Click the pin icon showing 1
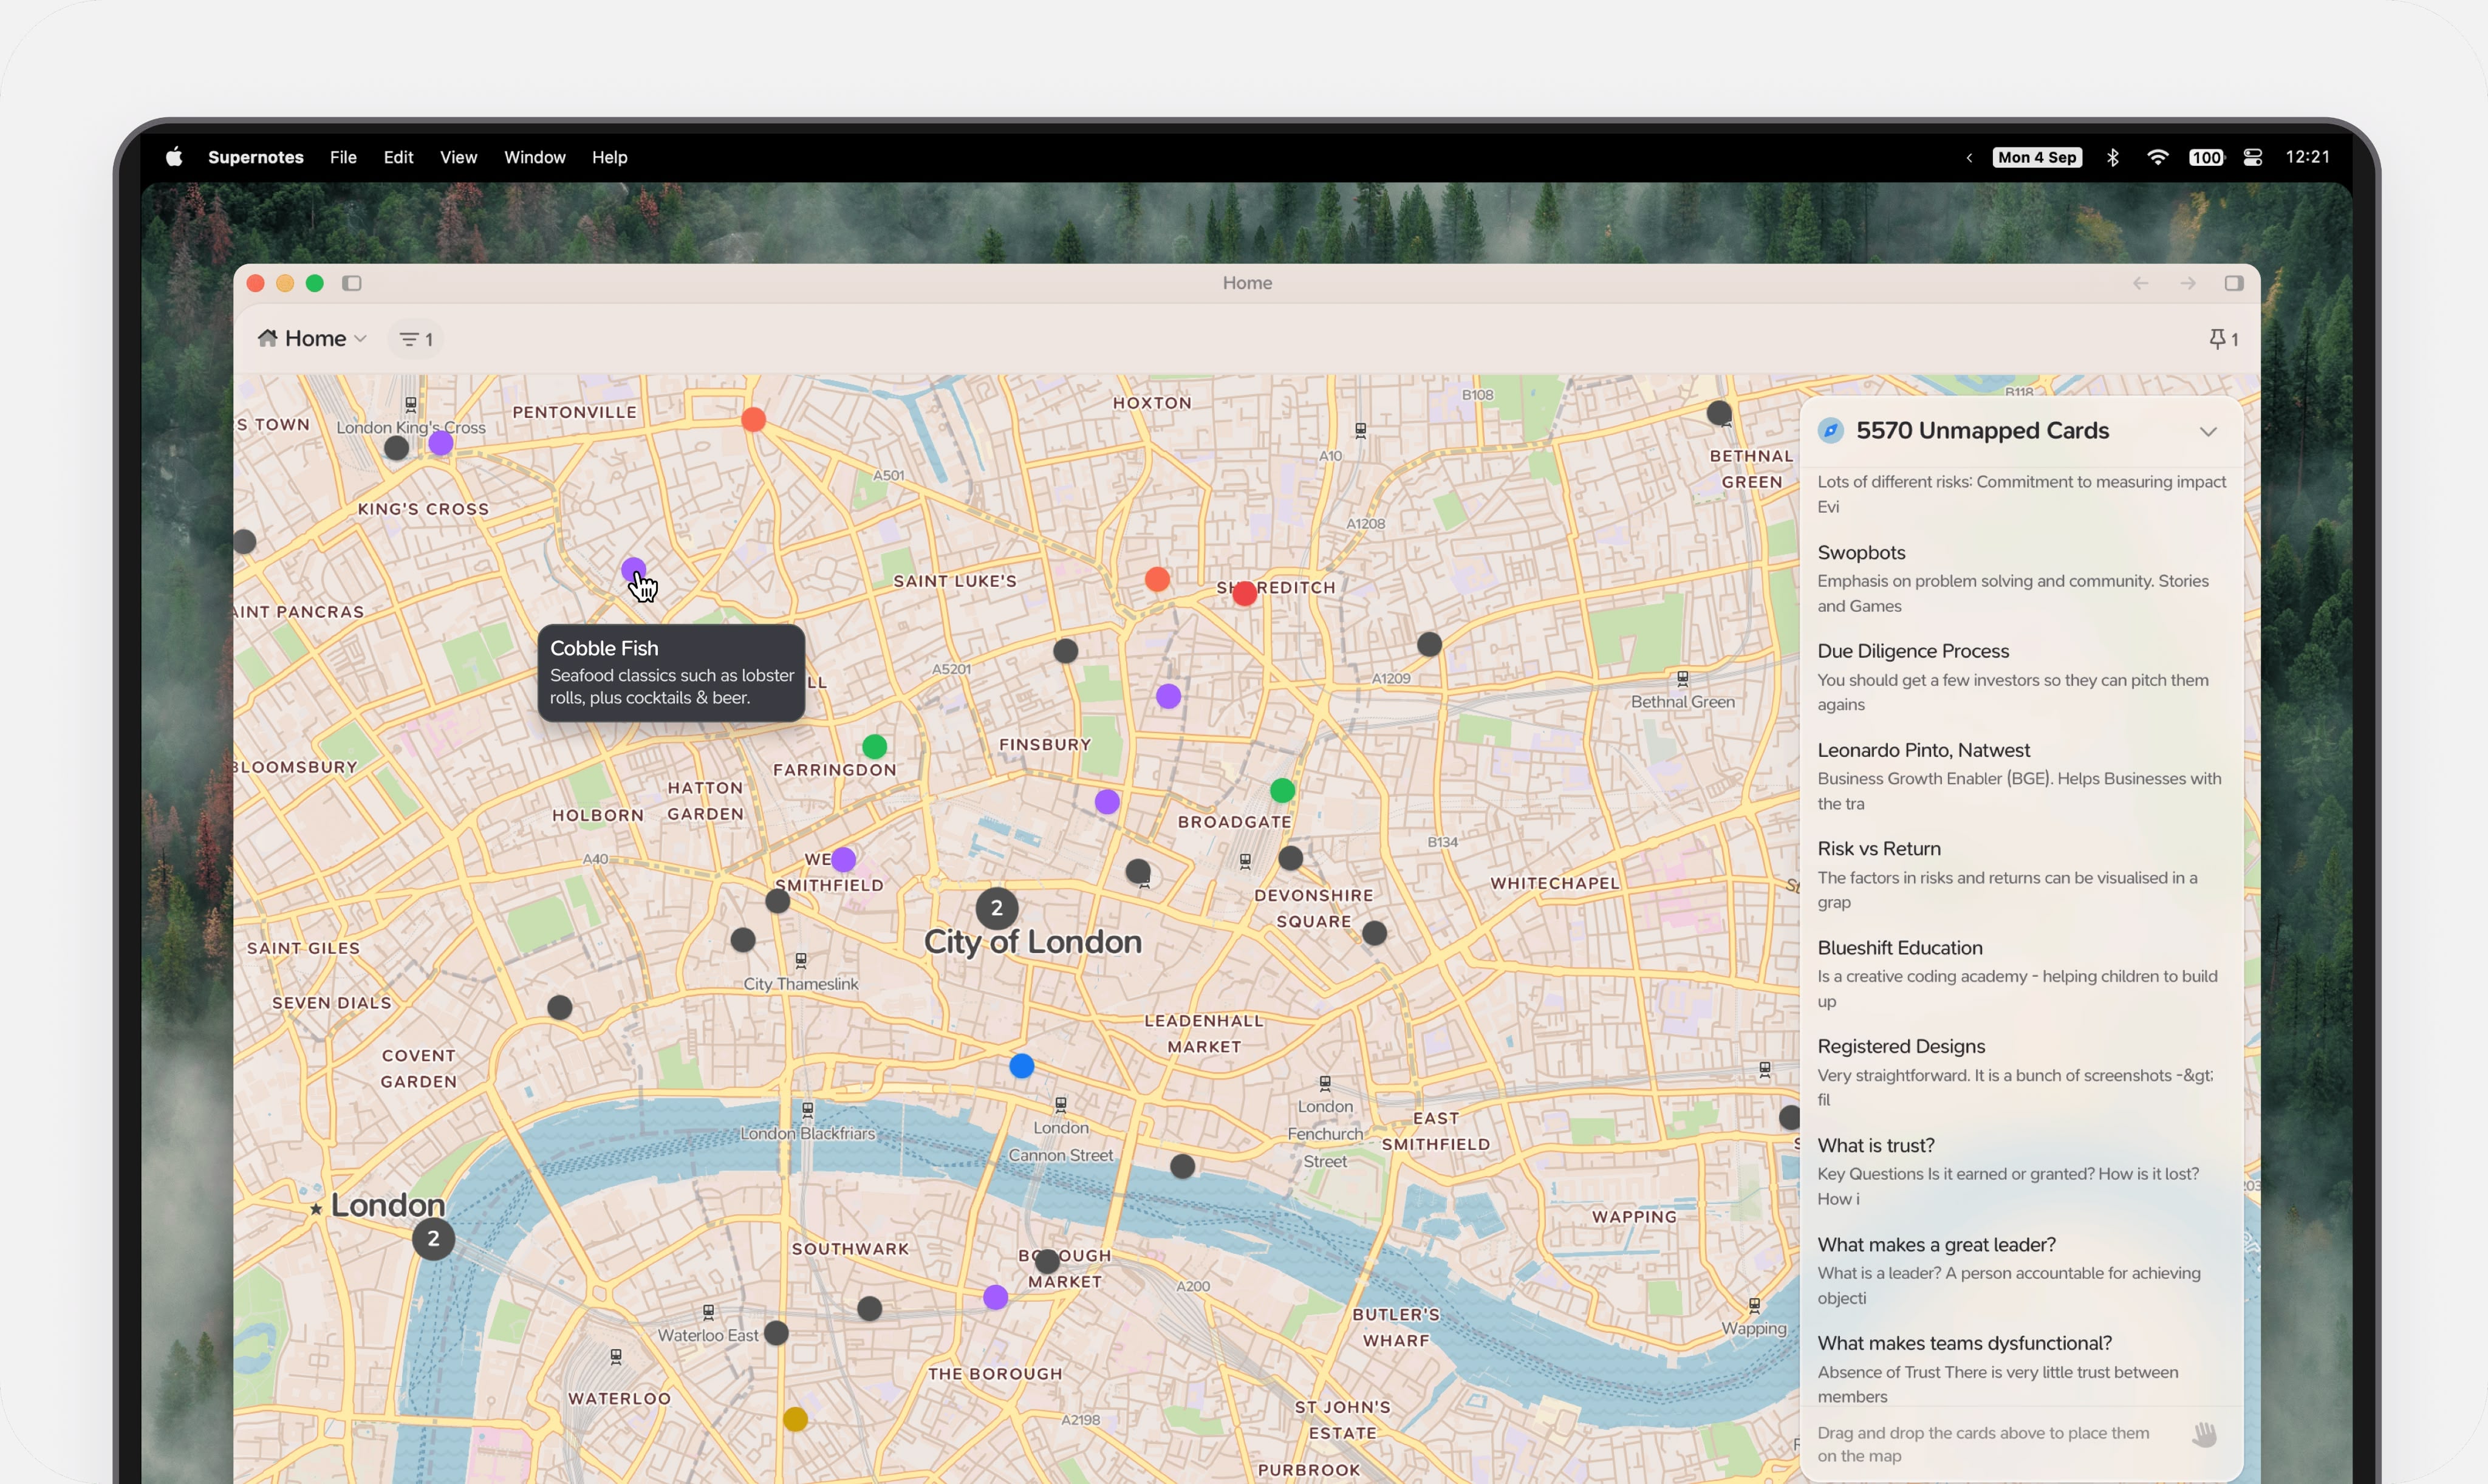Viewport: 2488px width, 1484px height. pos(2222,339)
